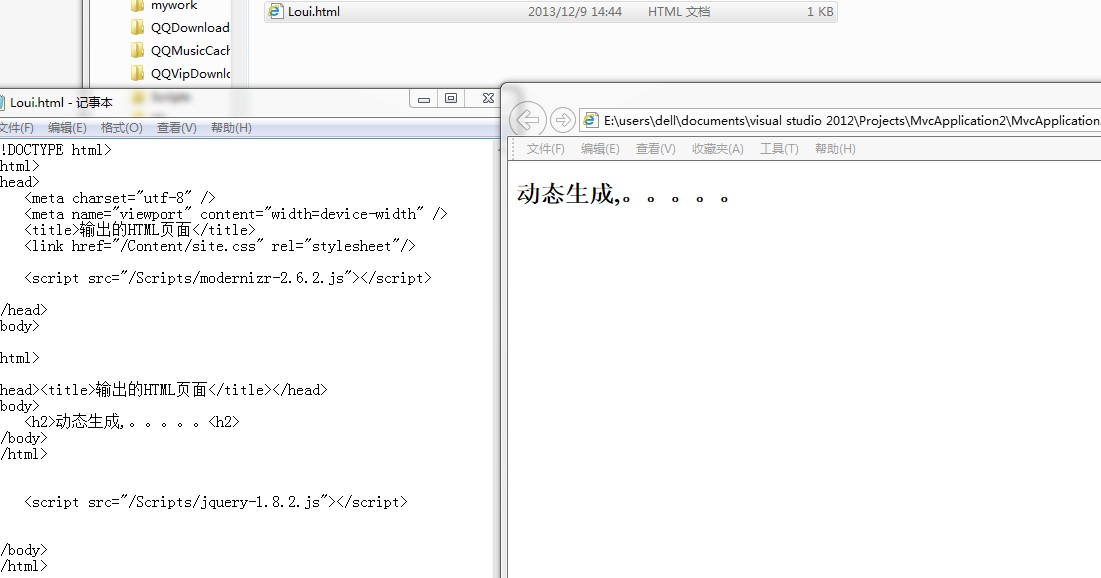This screenshot has width=1101, height=578.
Task: Click the 动态生成 heading in the browser page
Action: click(623, 194)
